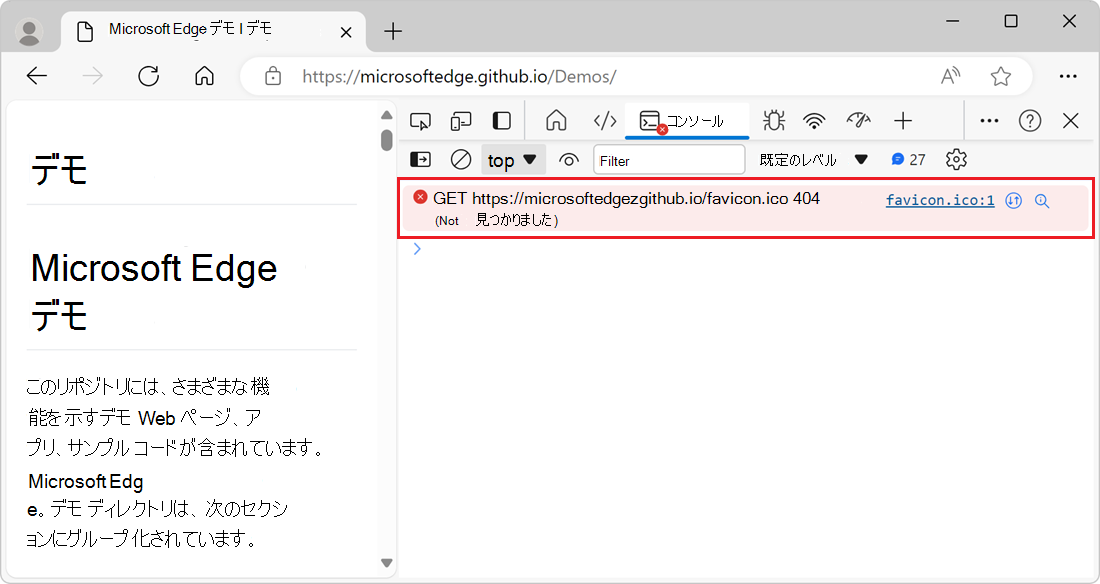Toggle the DevTools panel layout
1100x584 pixels.
pyautogui.click(x=501, y=120)
